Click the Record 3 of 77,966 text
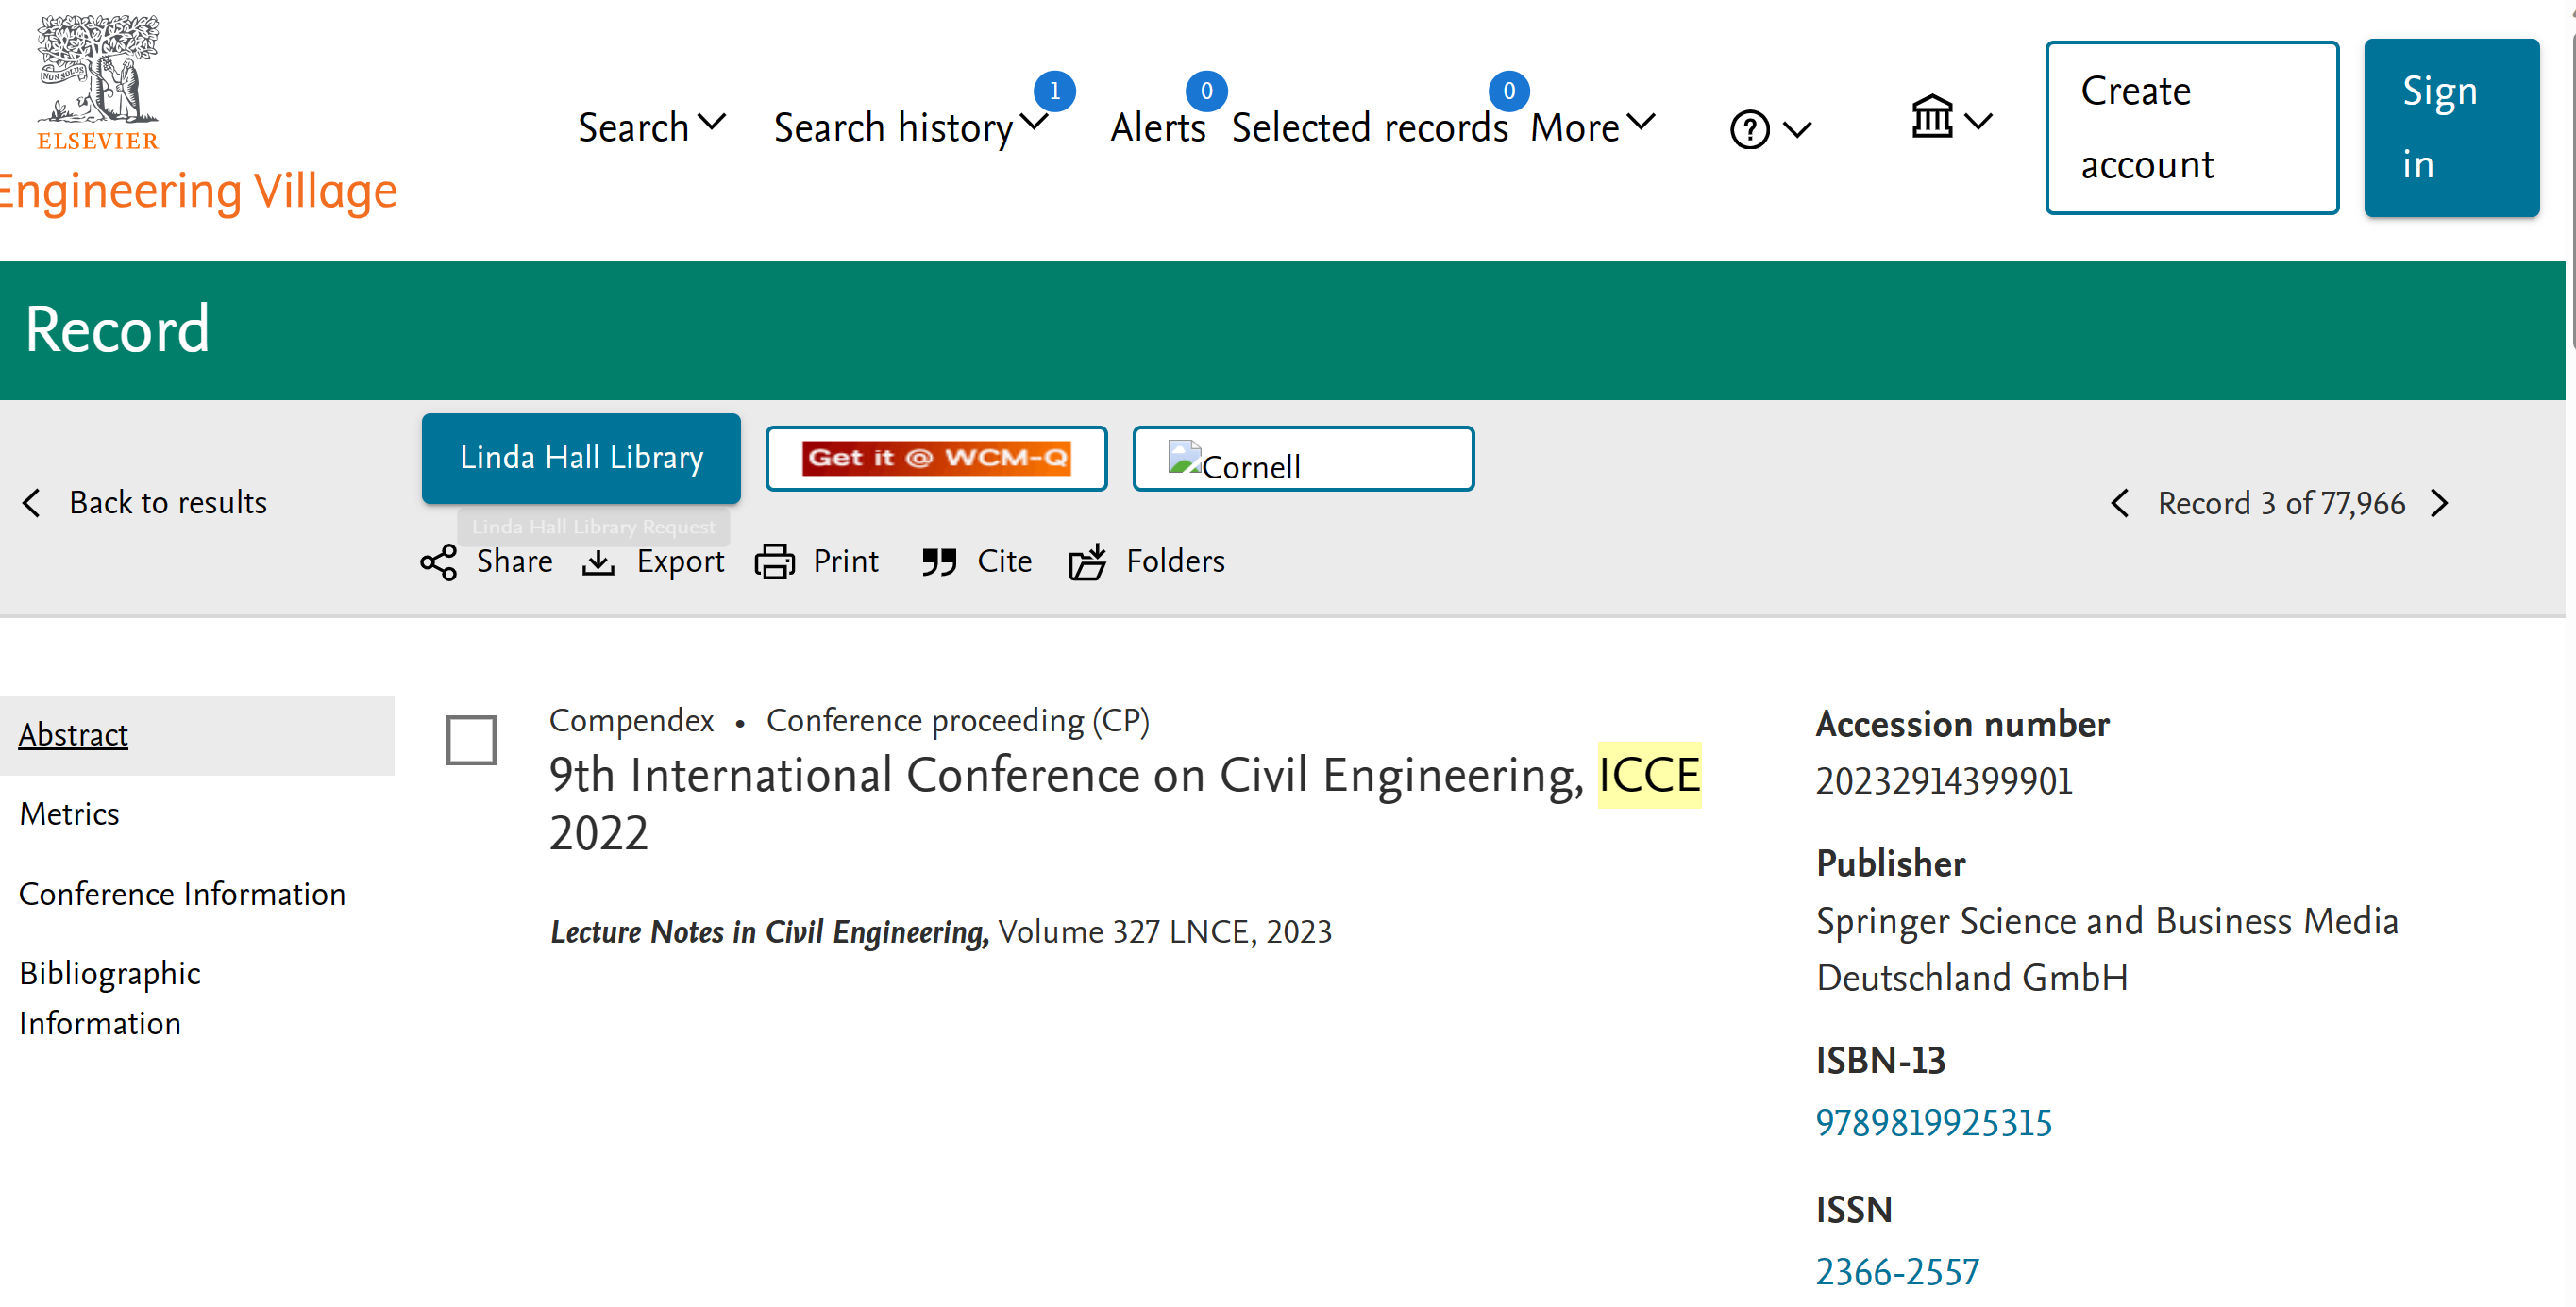This screenshot has height=1307, width=2576. [x=2281, y=503]
